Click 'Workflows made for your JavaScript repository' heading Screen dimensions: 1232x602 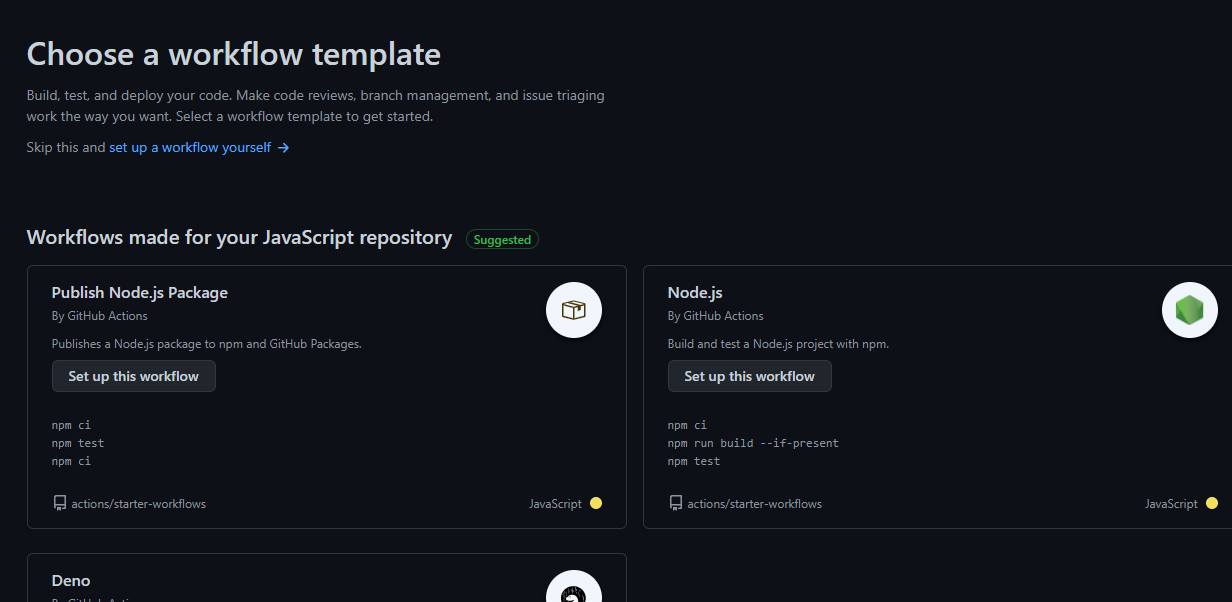239,238
